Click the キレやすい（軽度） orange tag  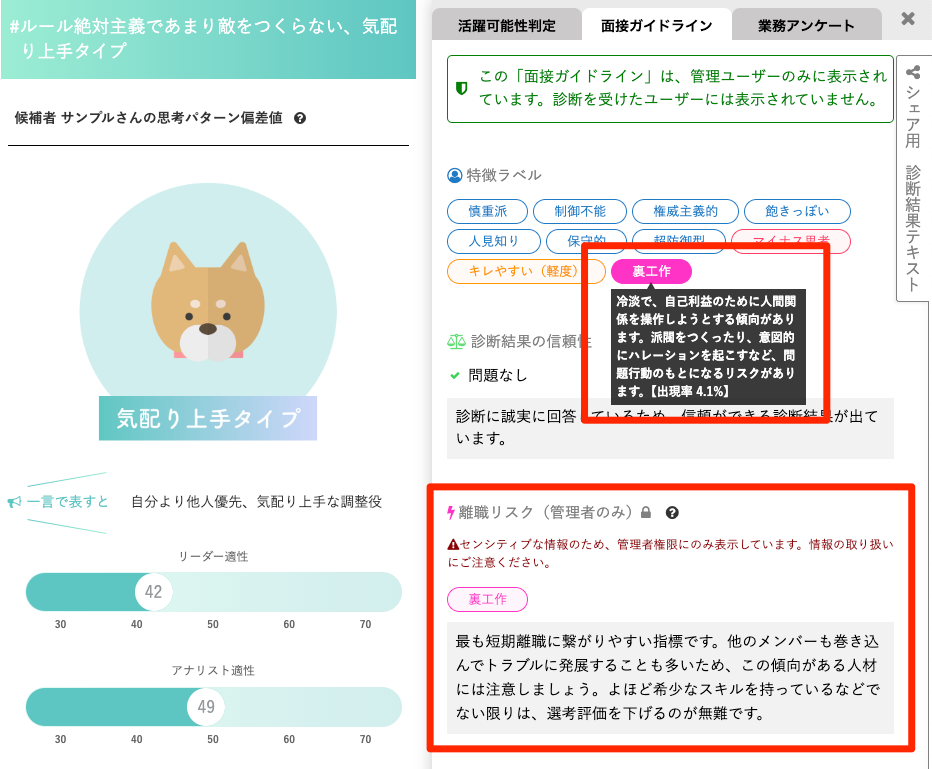[526, 272]
